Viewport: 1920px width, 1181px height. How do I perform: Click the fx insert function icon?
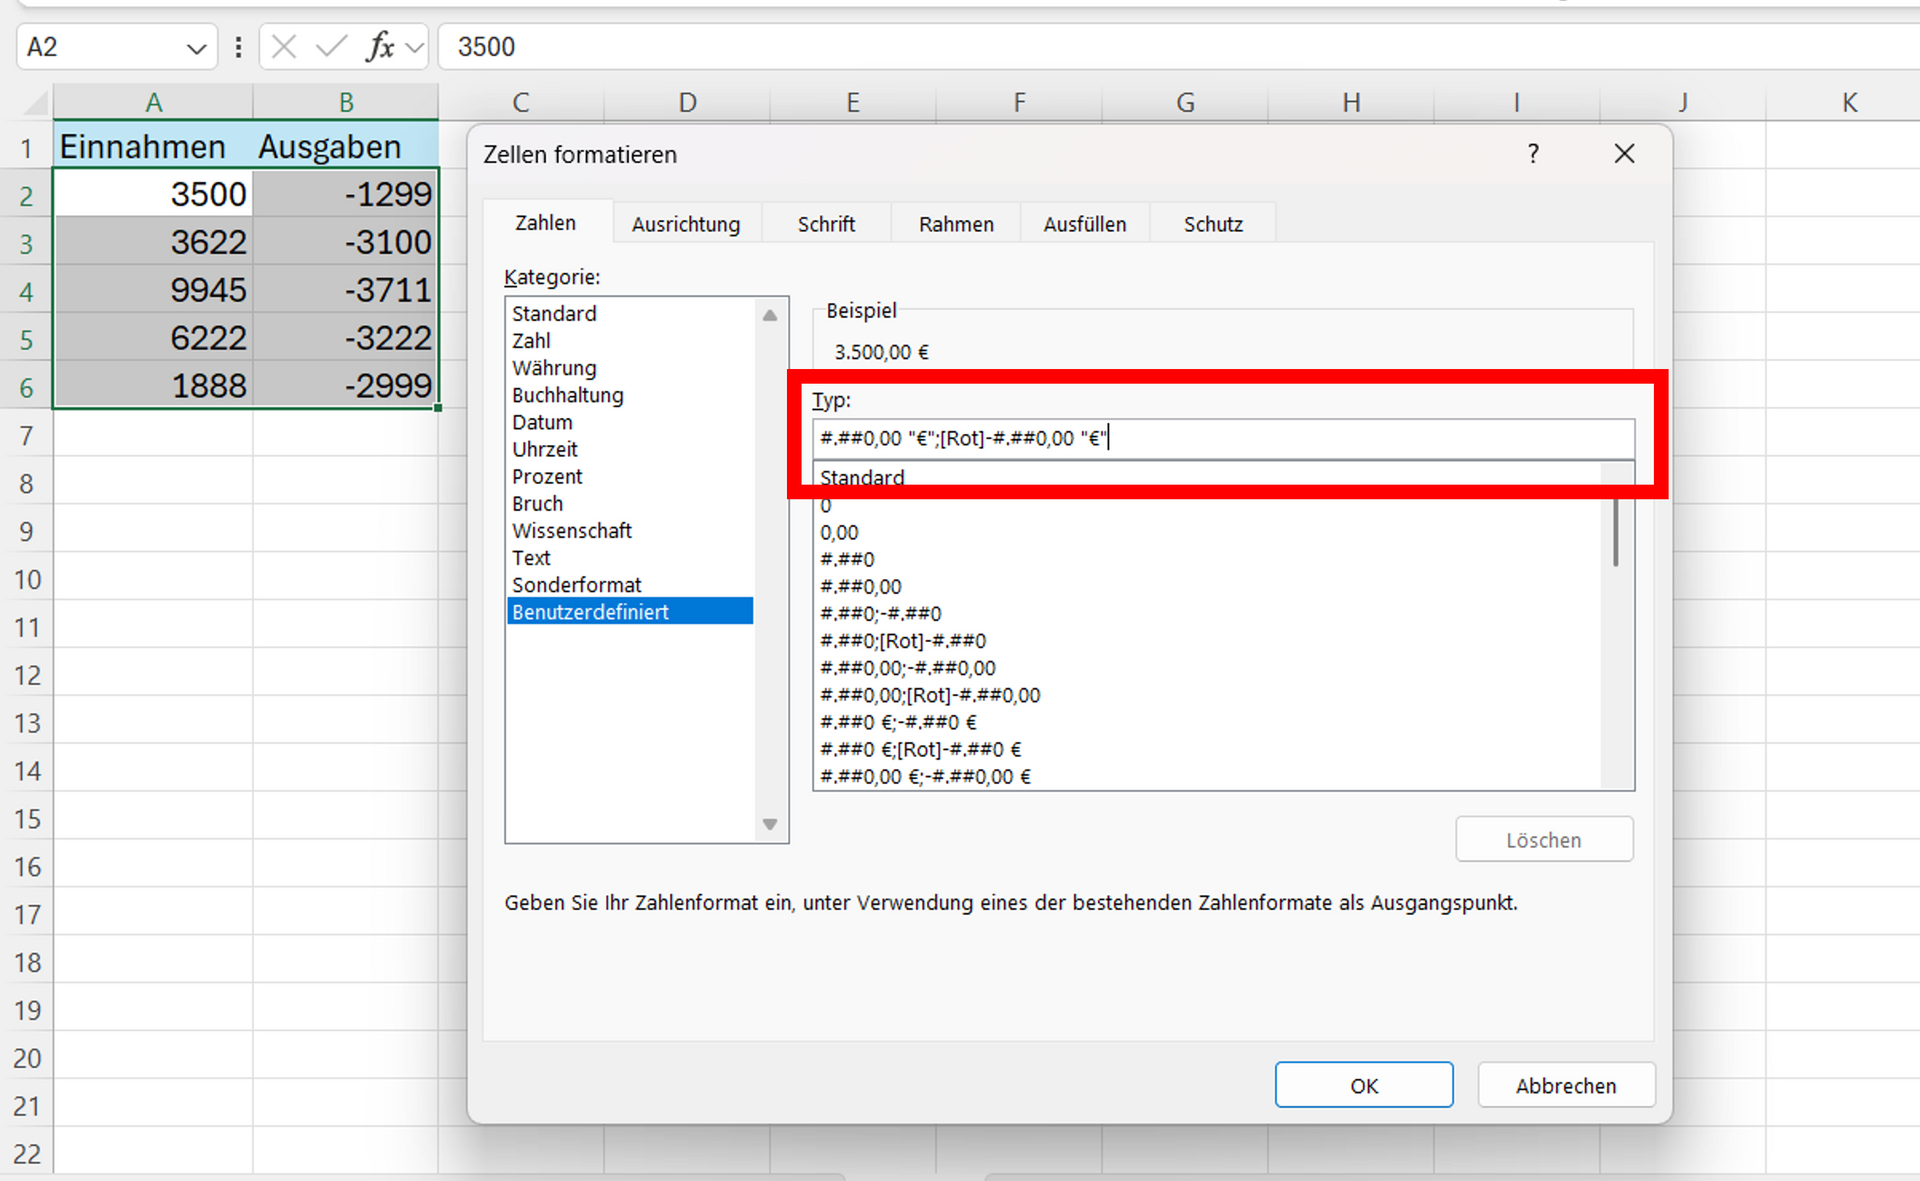tap(380, 46)
